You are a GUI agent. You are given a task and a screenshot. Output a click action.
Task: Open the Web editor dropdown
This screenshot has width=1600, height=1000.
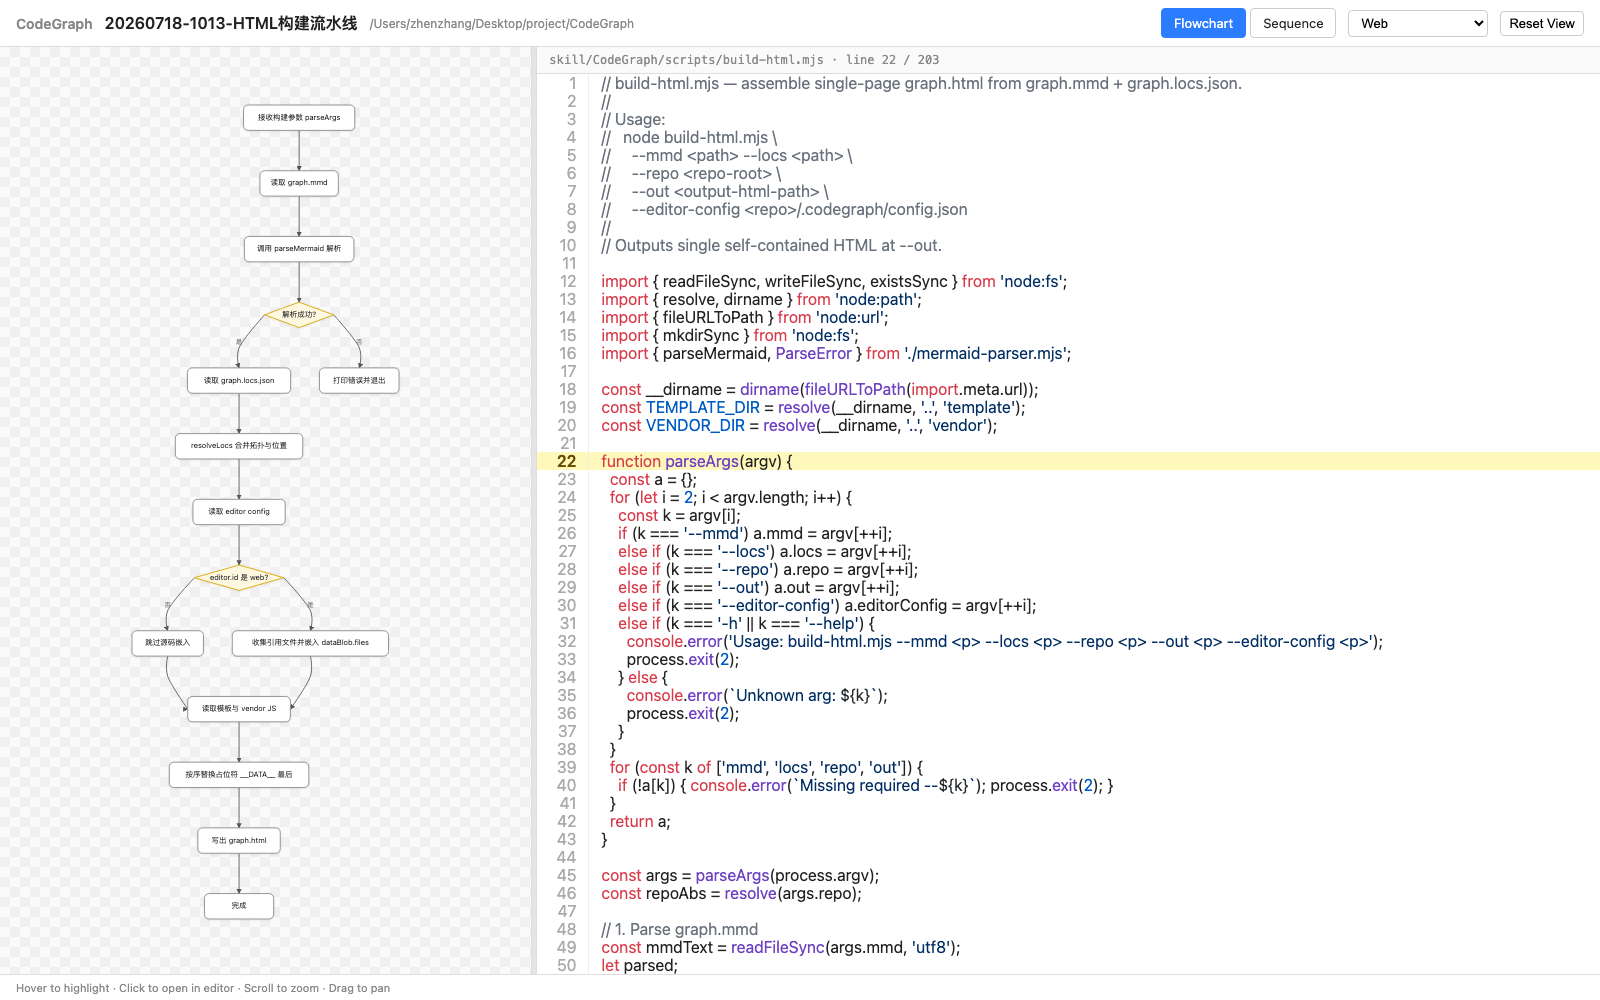pos(1418,23)
